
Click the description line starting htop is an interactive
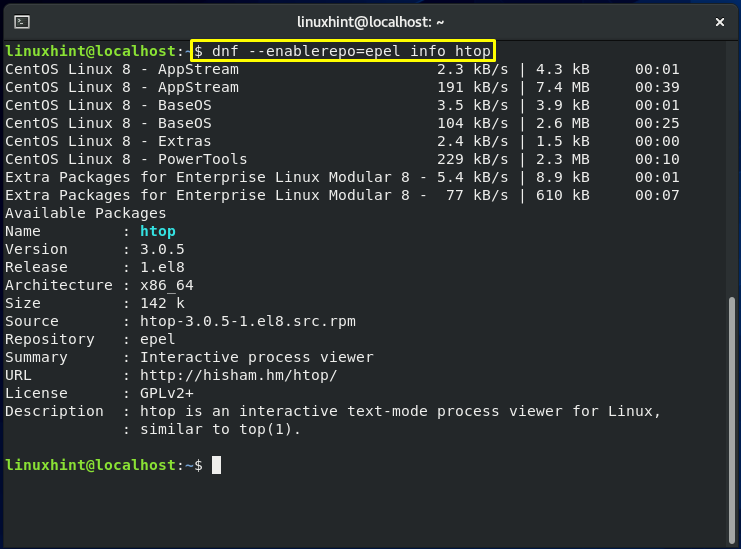[400, 412]
